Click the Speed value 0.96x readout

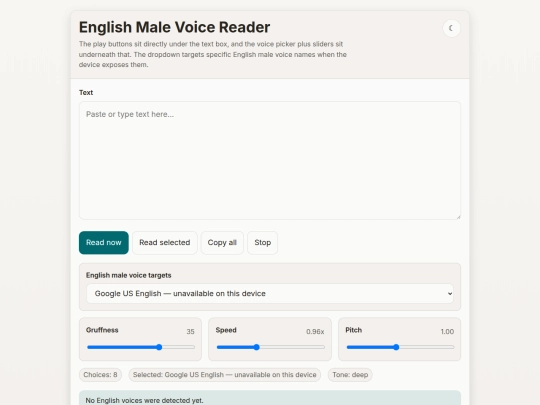315,332
